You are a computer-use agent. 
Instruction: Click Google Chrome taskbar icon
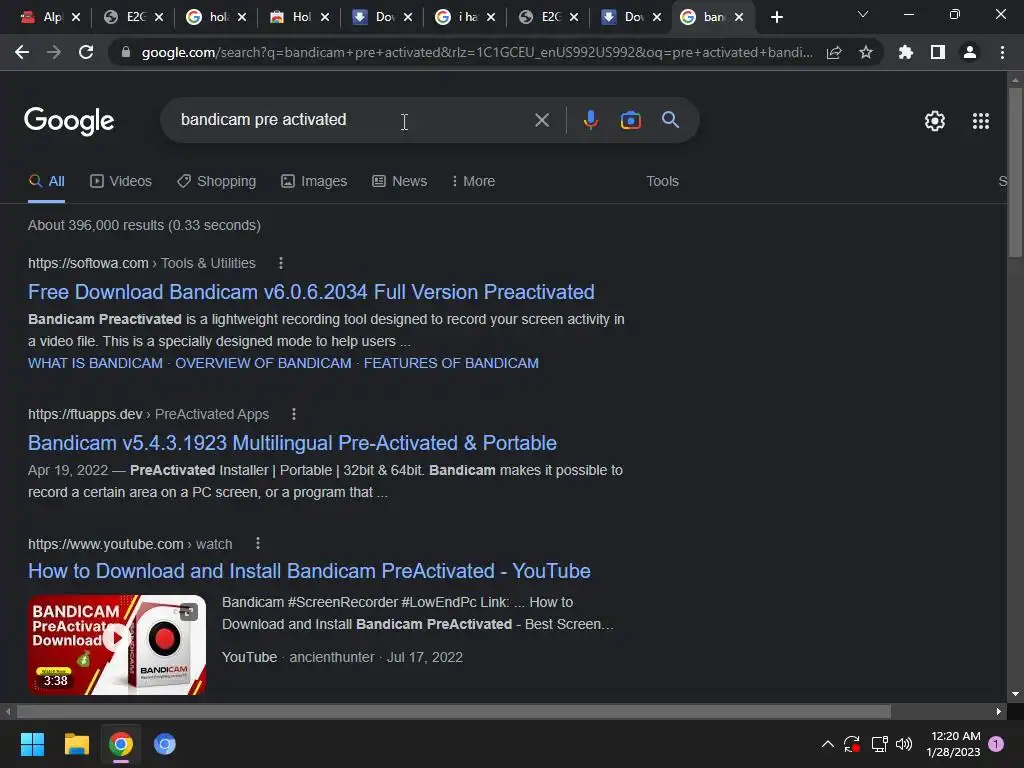[121, 744]
